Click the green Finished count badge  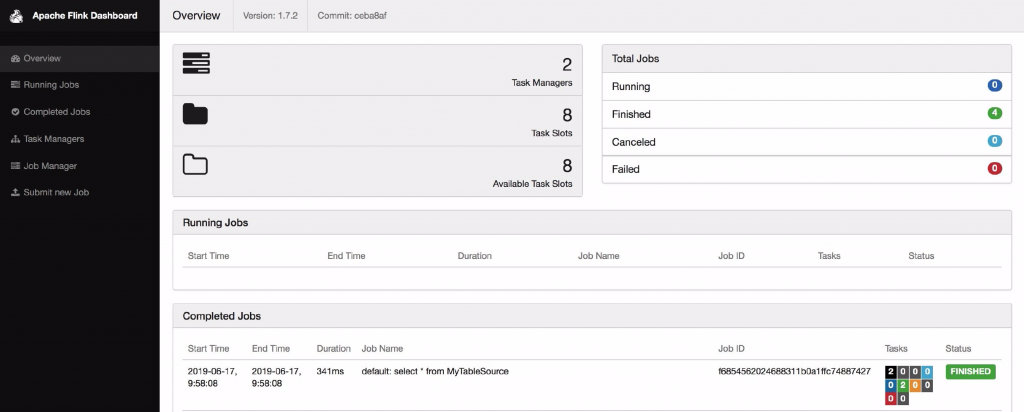[x=995, y=114]
